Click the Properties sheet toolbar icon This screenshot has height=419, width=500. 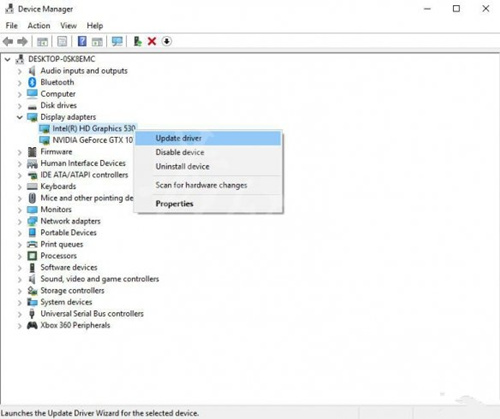point(62,41)
